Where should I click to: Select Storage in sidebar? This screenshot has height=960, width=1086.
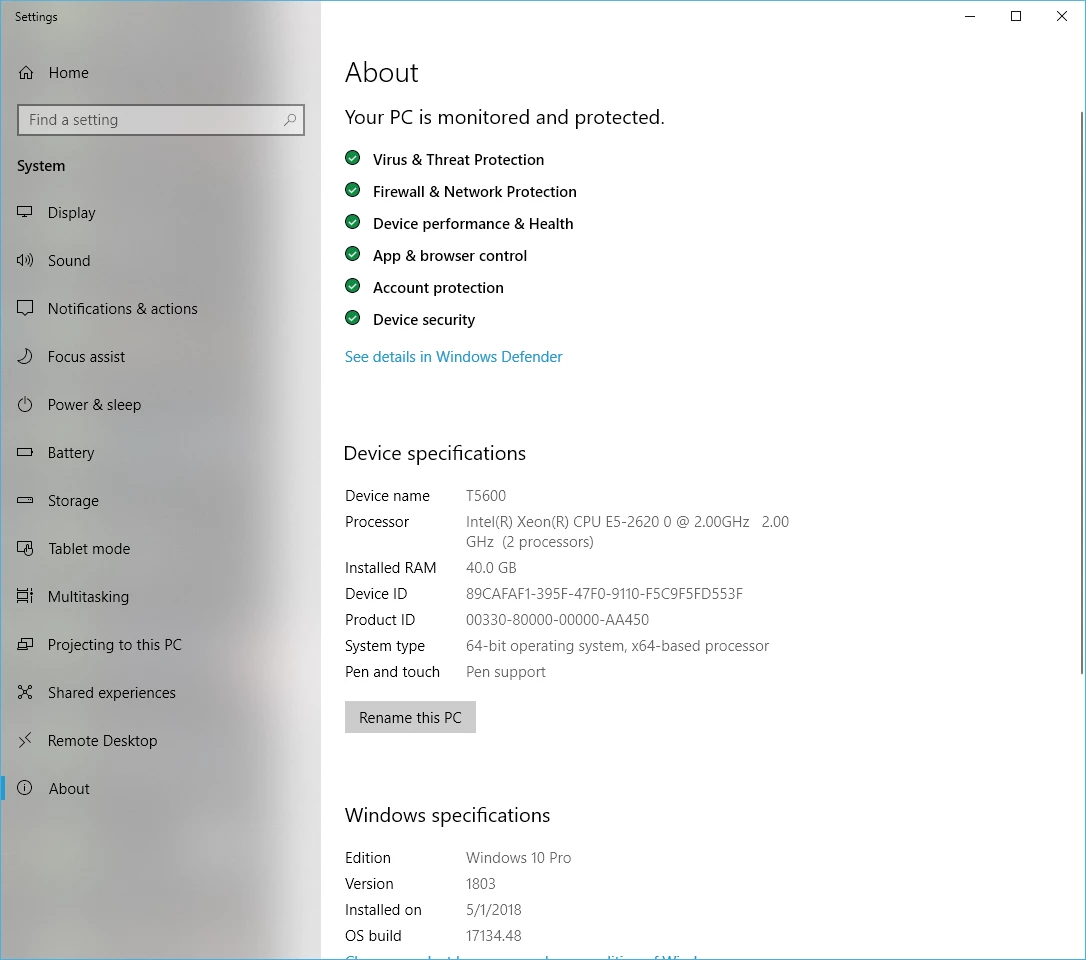click(161, 500)
